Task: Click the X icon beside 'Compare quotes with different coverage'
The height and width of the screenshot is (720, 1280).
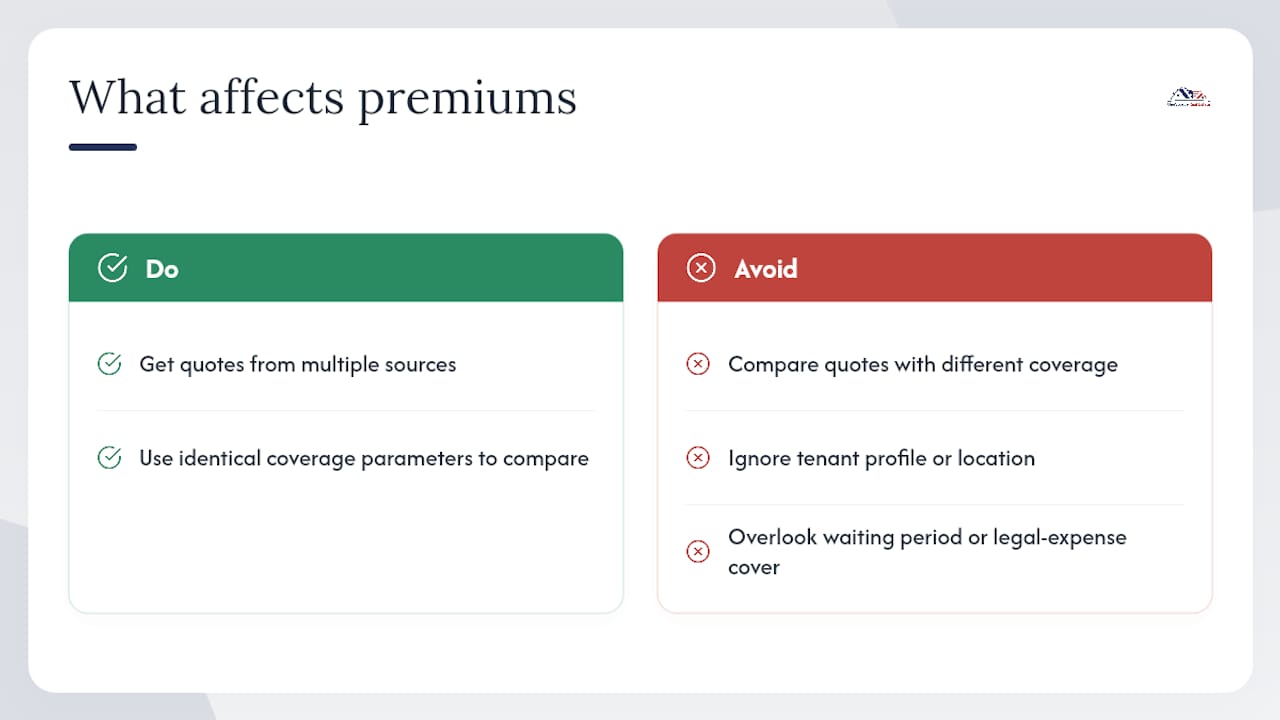Action: coord(698,364)
